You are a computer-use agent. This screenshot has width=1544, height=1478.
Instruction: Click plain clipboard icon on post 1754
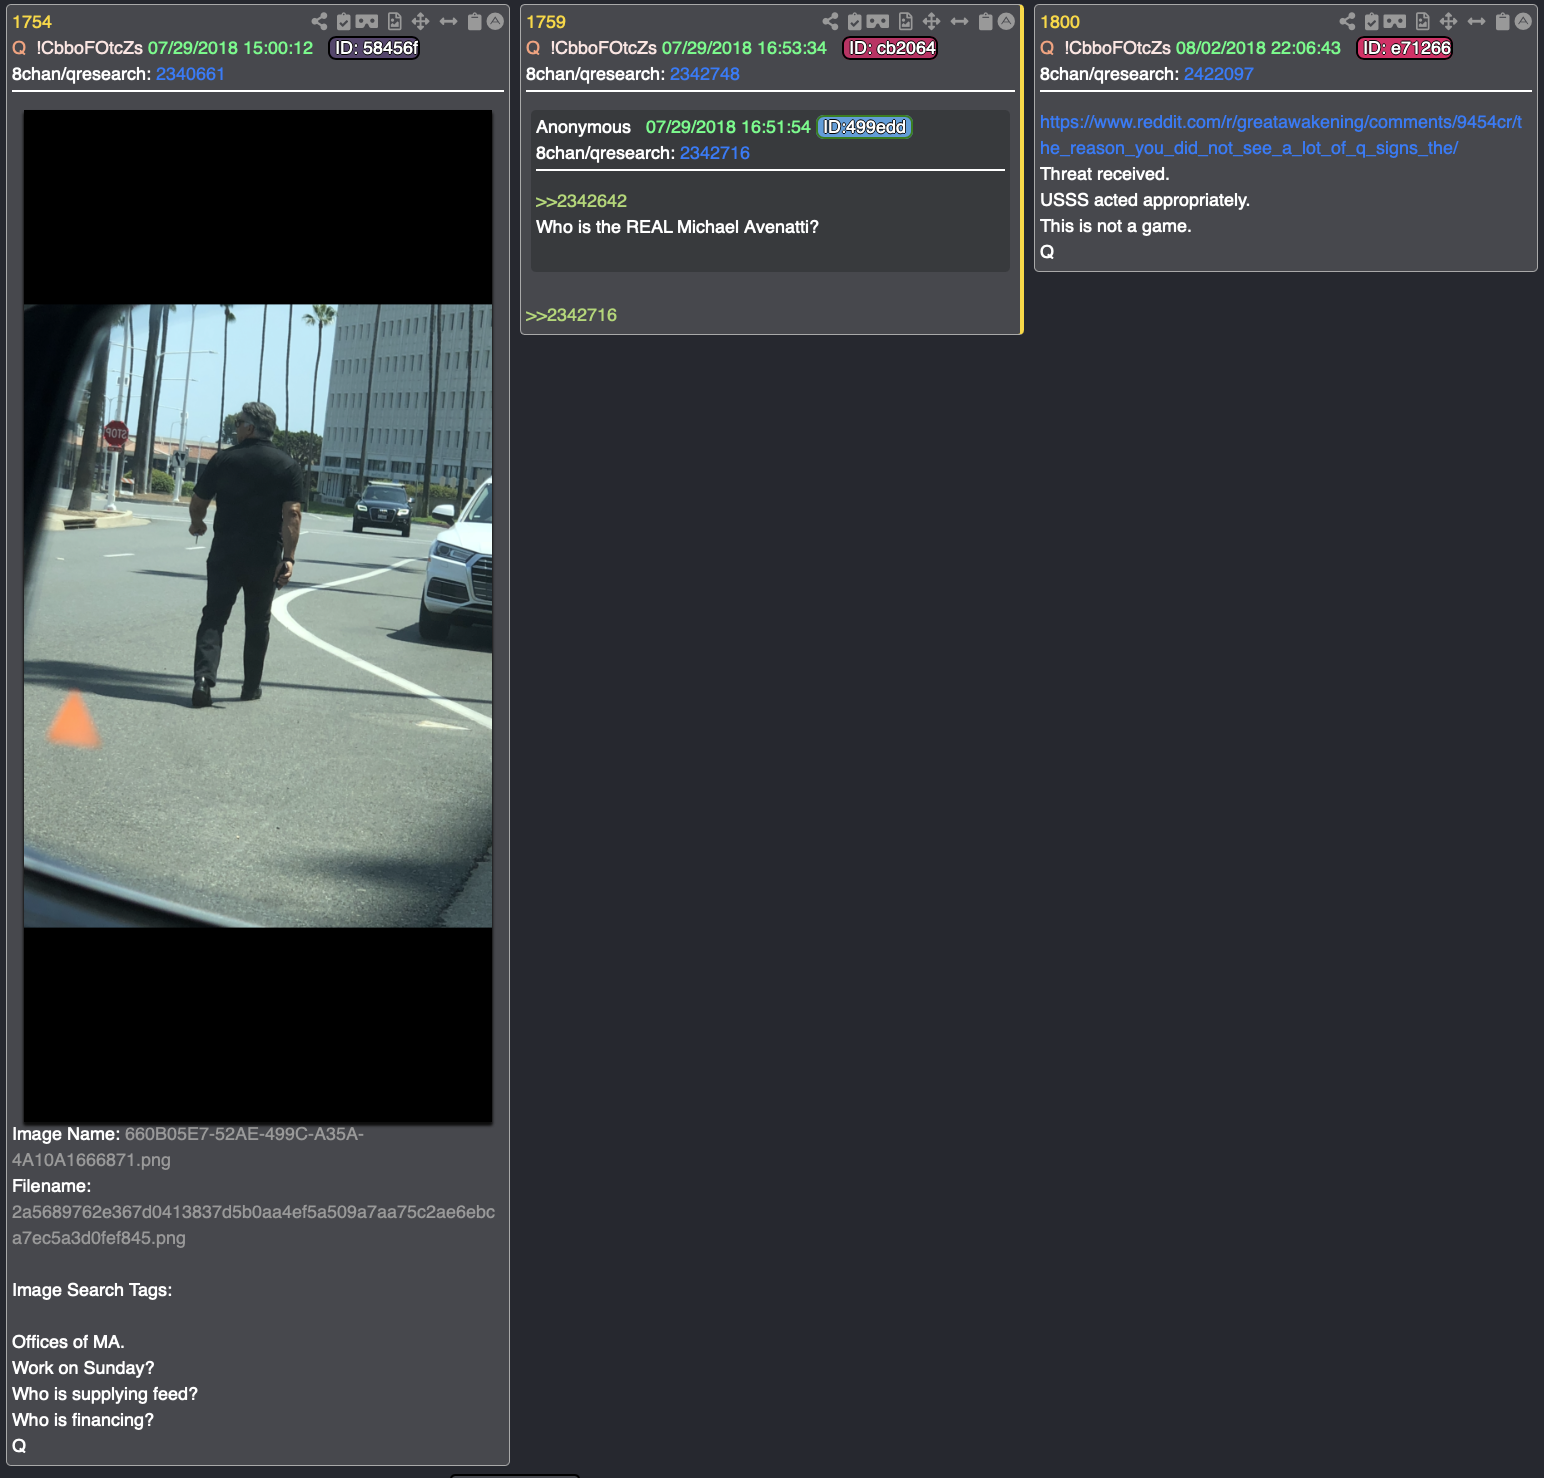(475, 21)
